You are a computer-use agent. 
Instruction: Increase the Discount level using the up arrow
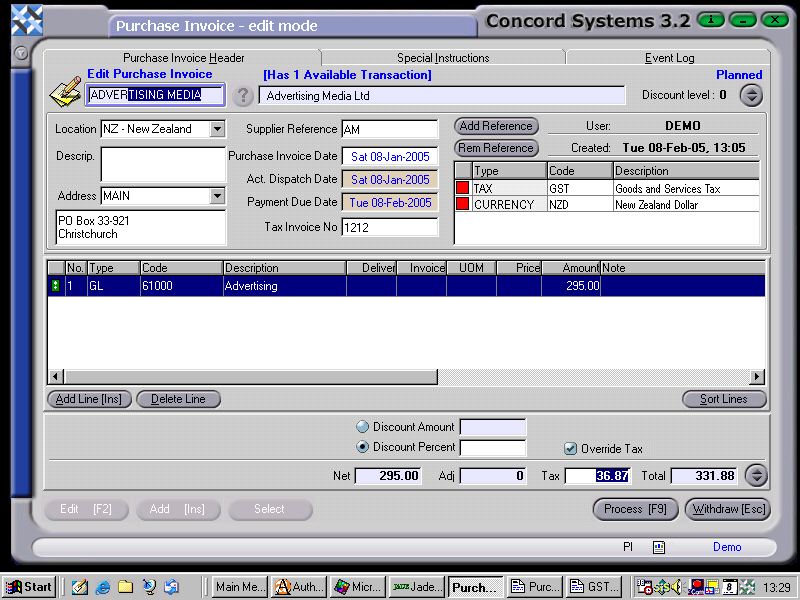[x=751, y=90]
